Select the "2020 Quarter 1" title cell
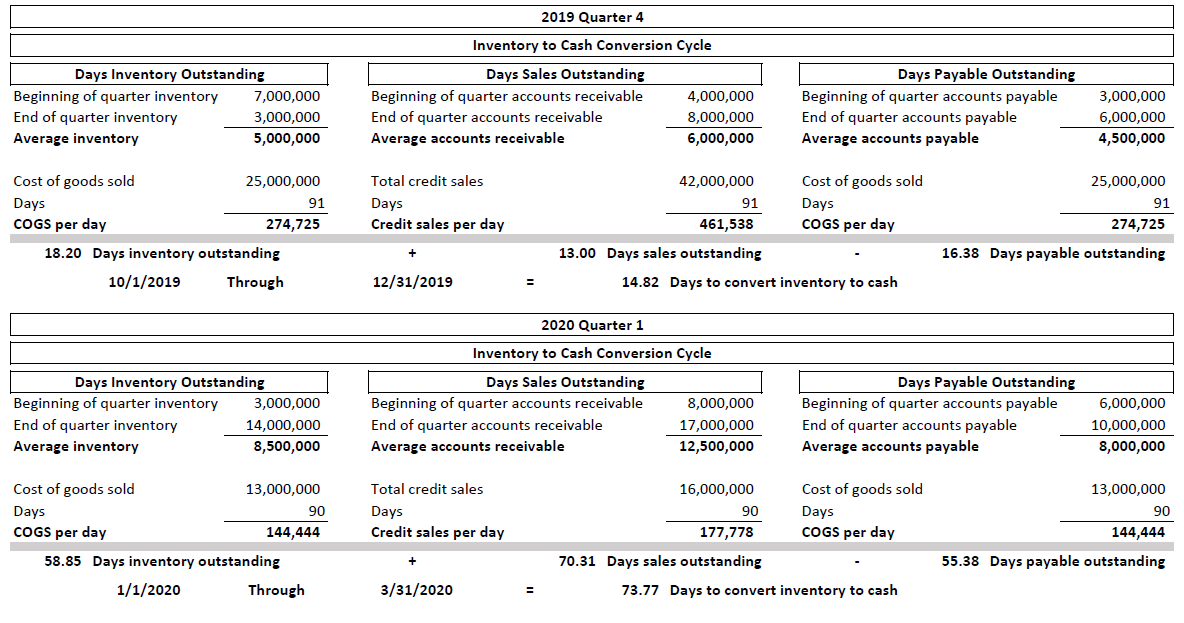Screen dimensions: 1184x623 point(590,325)
